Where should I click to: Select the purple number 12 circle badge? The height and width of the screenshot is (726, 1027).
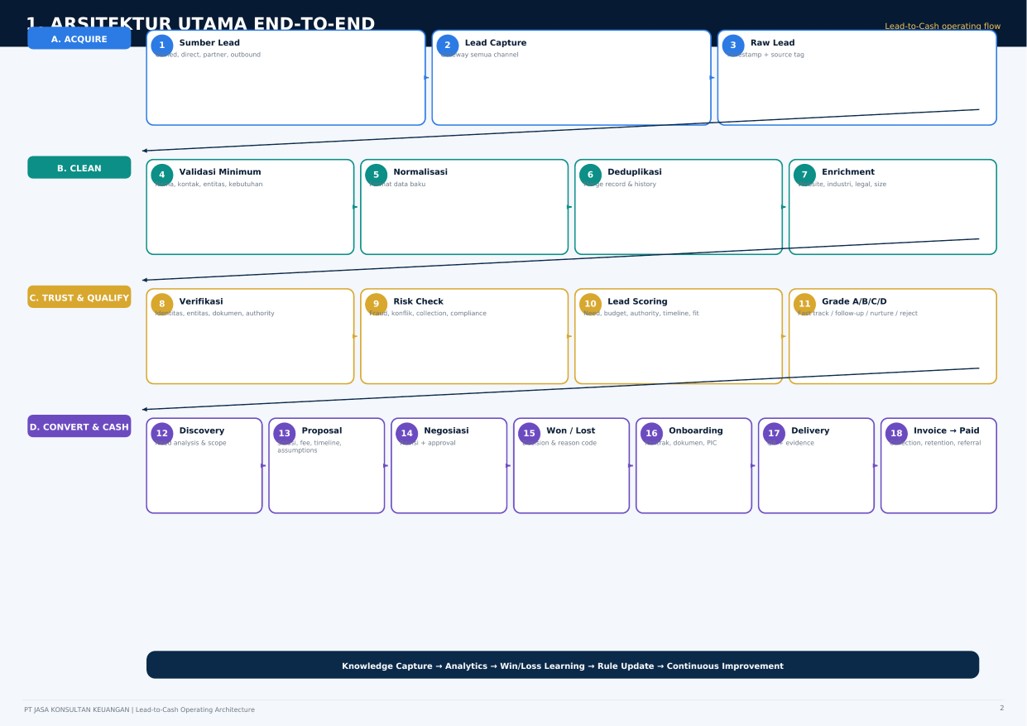tap(162, 433)
